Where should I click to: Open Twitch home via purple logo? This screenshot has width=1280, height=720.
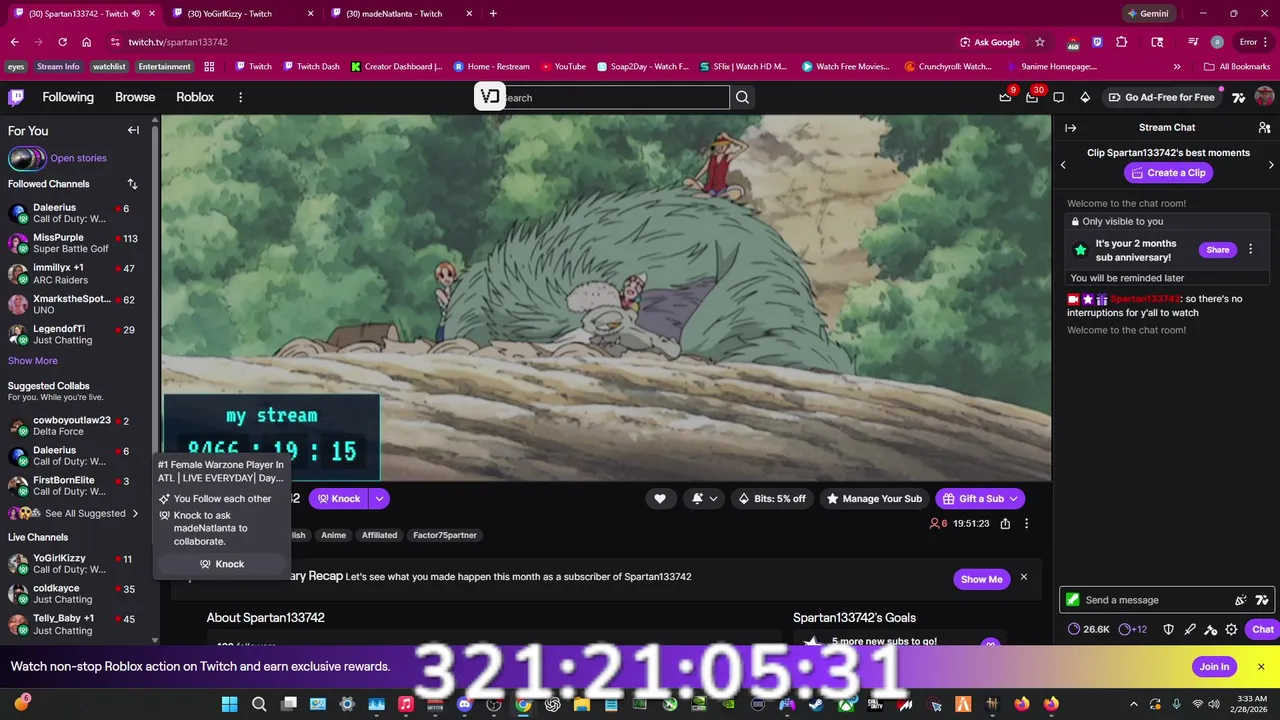16,97
